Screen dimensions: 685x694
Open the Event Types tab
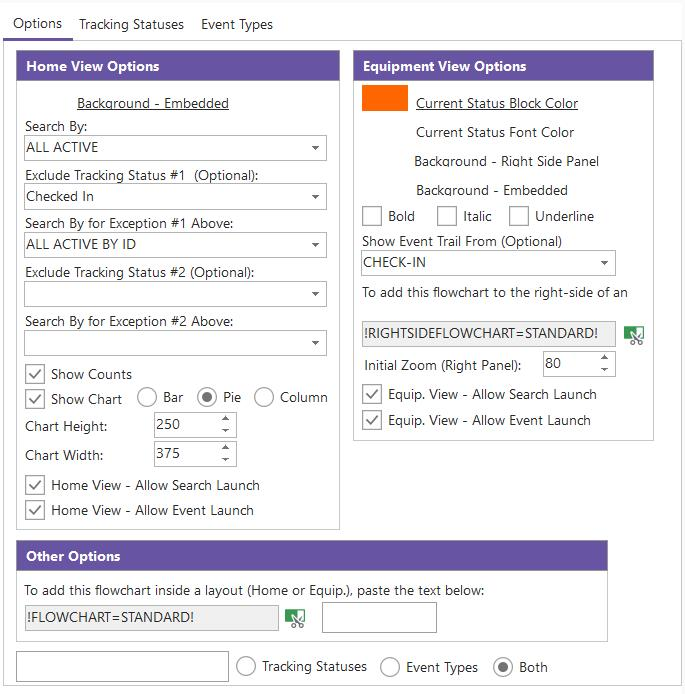tap(237, 24)
